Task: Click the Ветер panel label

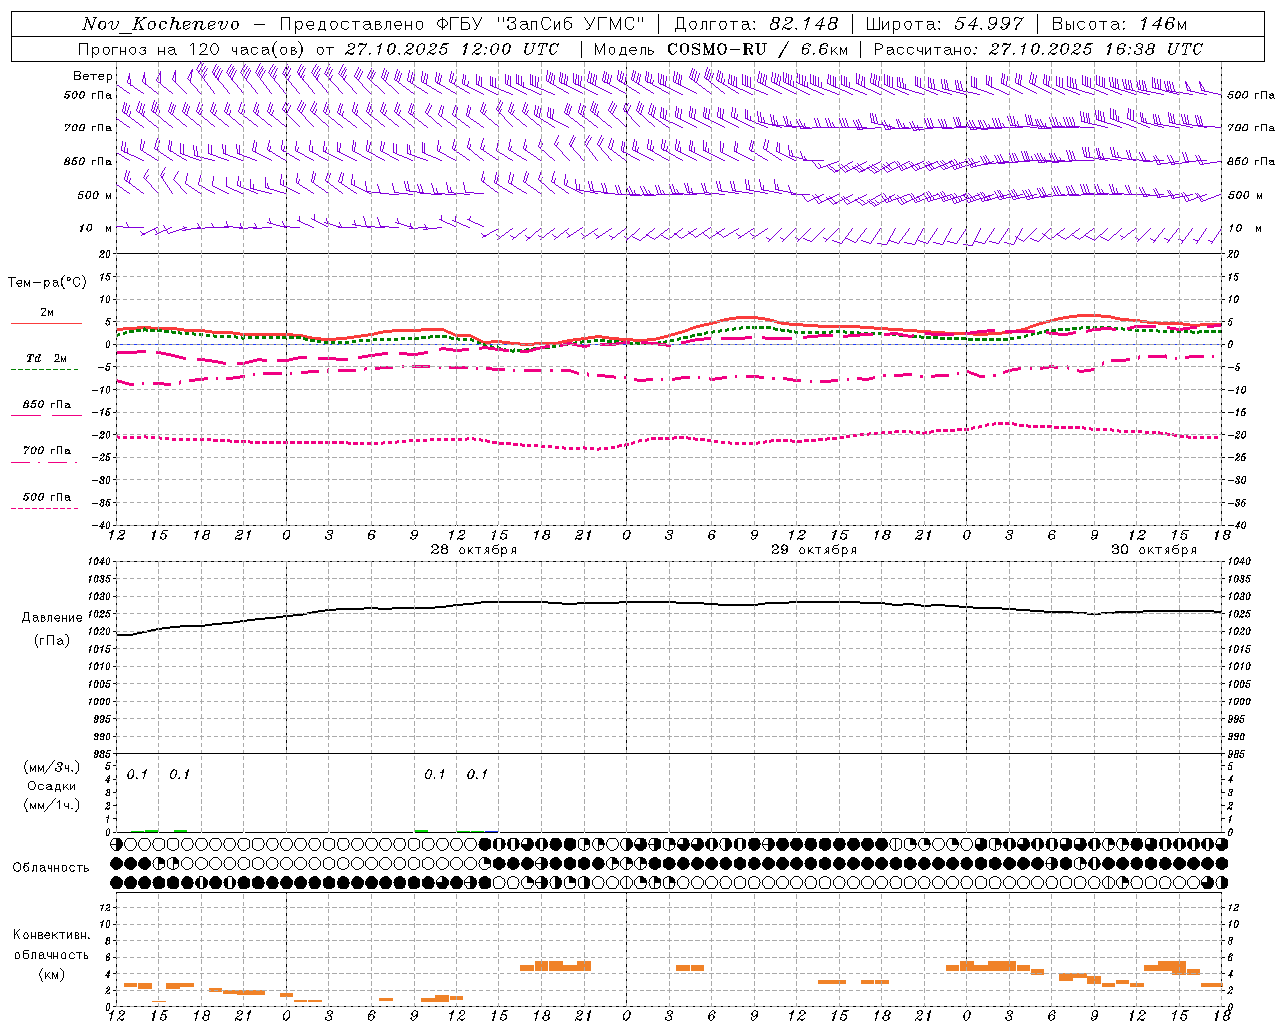Action: pos(92,76)
